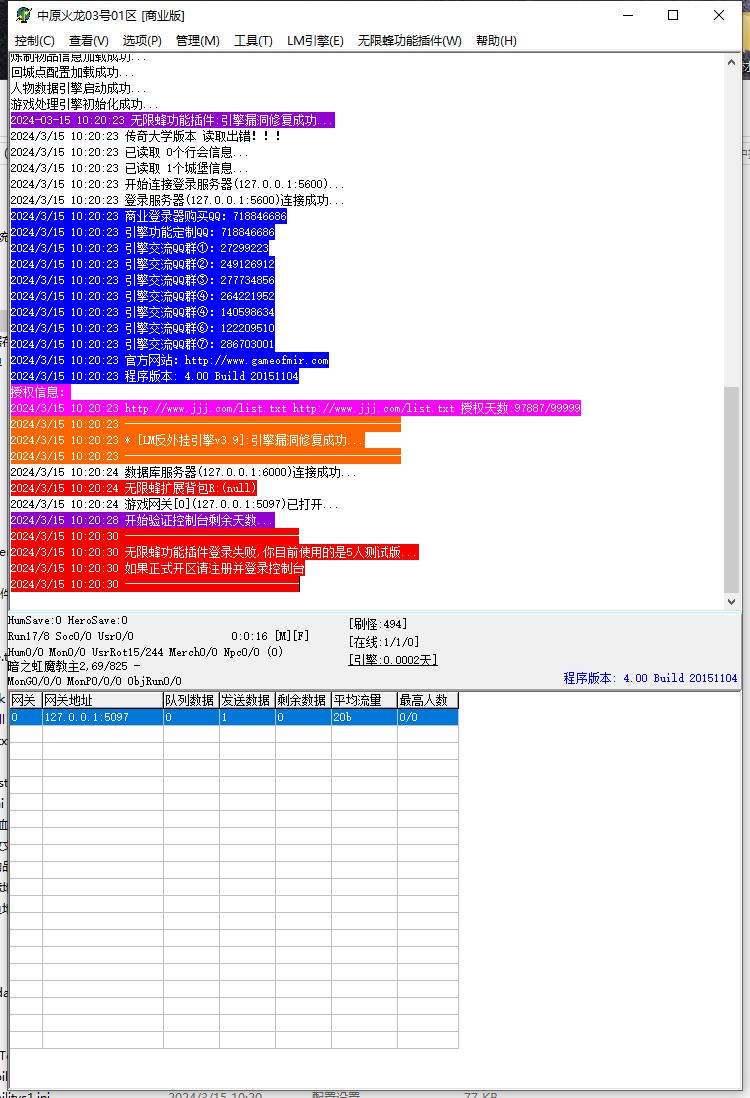The image size is (750, 1098).
Task: Click the 授权信息 log line
Action: 40,392
